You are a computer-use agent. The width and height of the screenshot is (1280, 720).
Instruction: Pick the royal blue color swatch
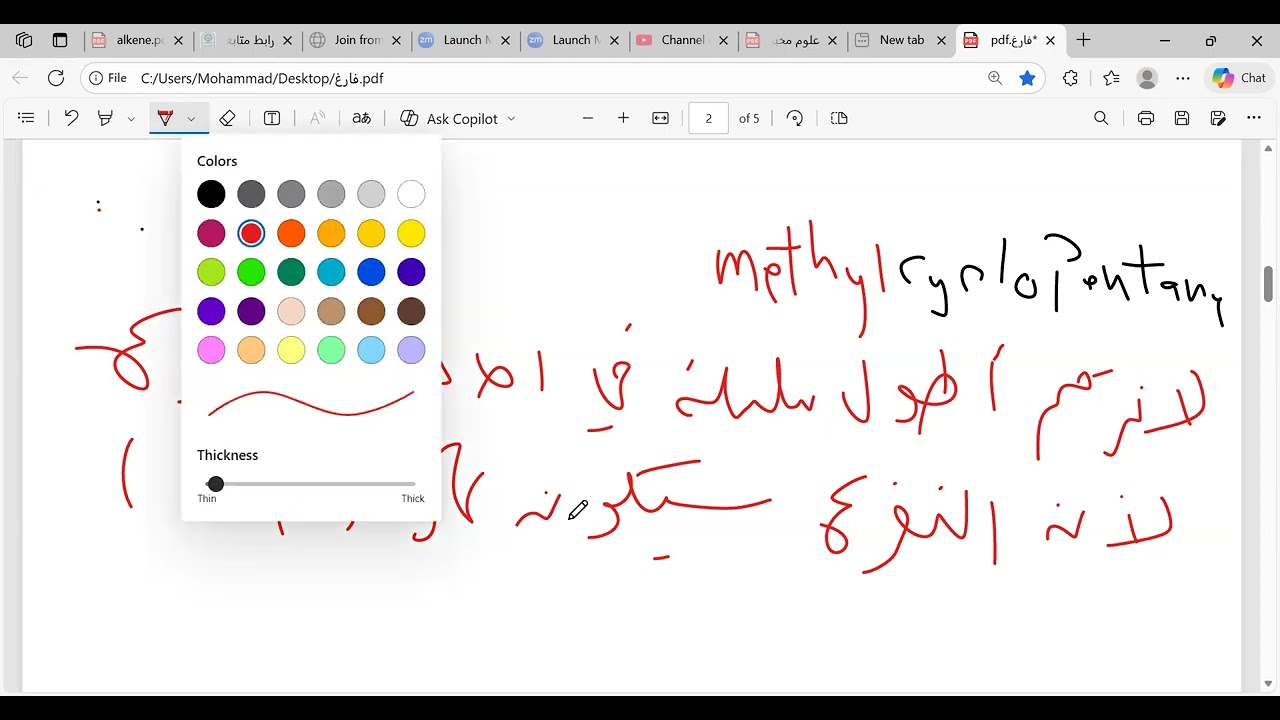[x=371, y=272]
